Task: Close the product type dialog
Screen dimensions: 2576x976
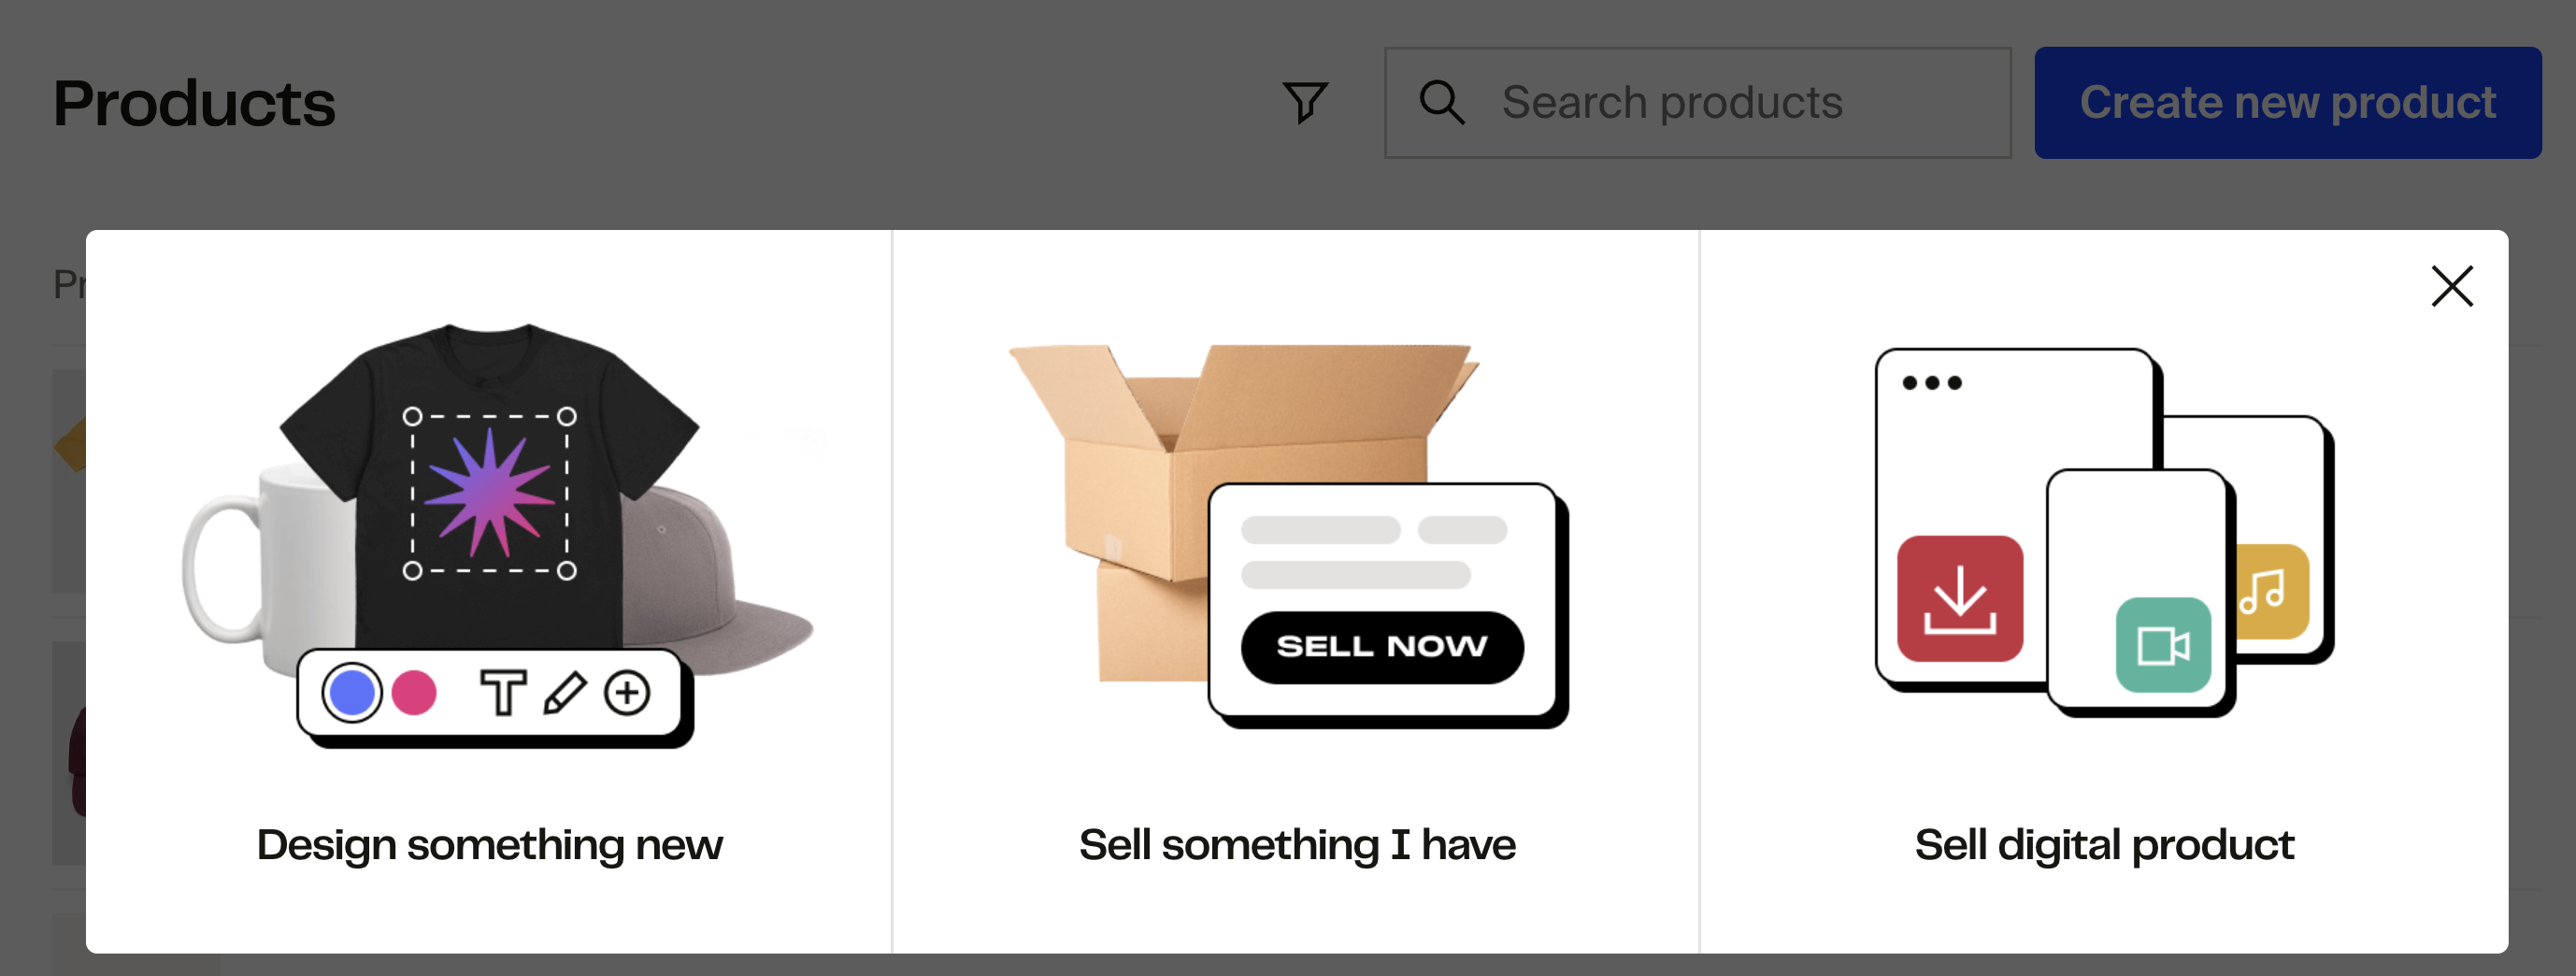Action: click(2451, 286)
